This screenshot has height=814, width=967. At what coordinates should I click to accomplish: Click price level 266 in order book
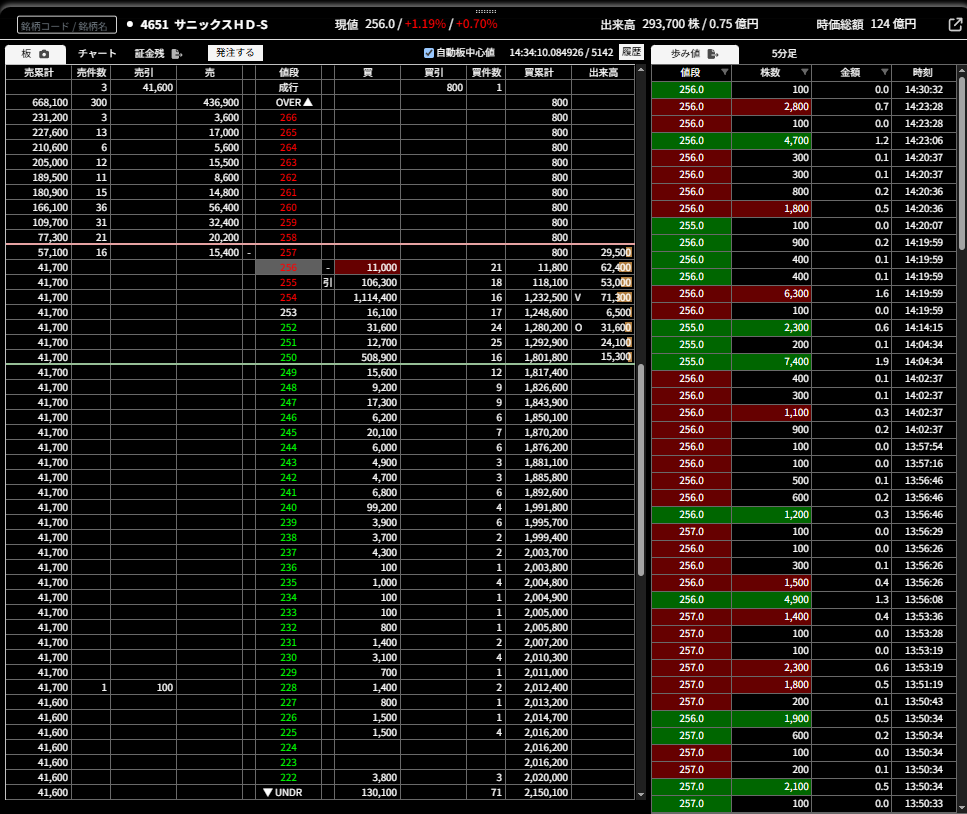pyautogui.click(x=288, y=117)
